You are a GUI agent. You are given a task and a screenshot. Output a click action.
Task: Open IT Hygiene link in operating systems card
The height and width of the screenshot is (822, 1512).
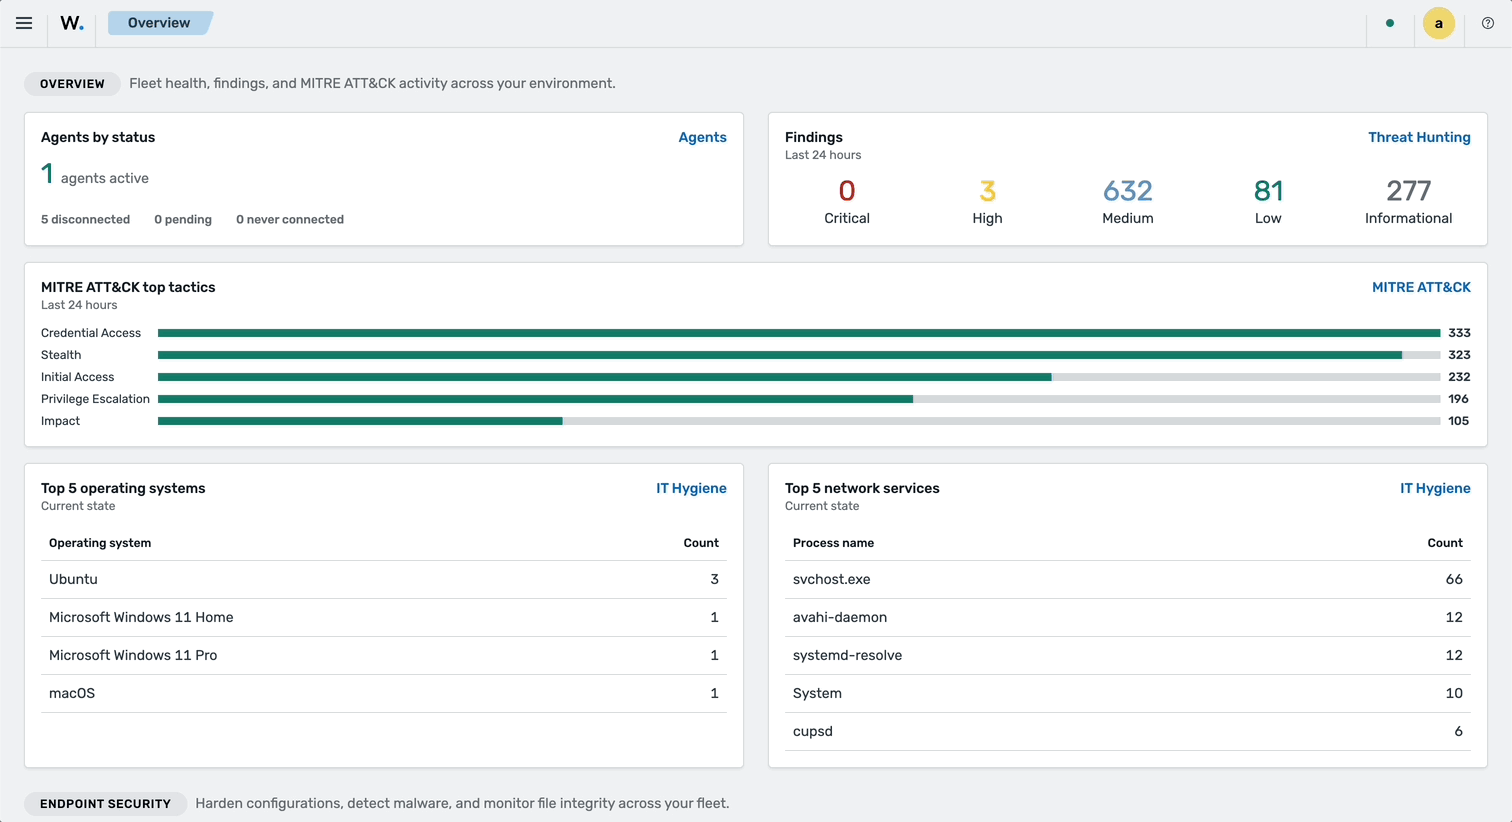tap(691, 488)
